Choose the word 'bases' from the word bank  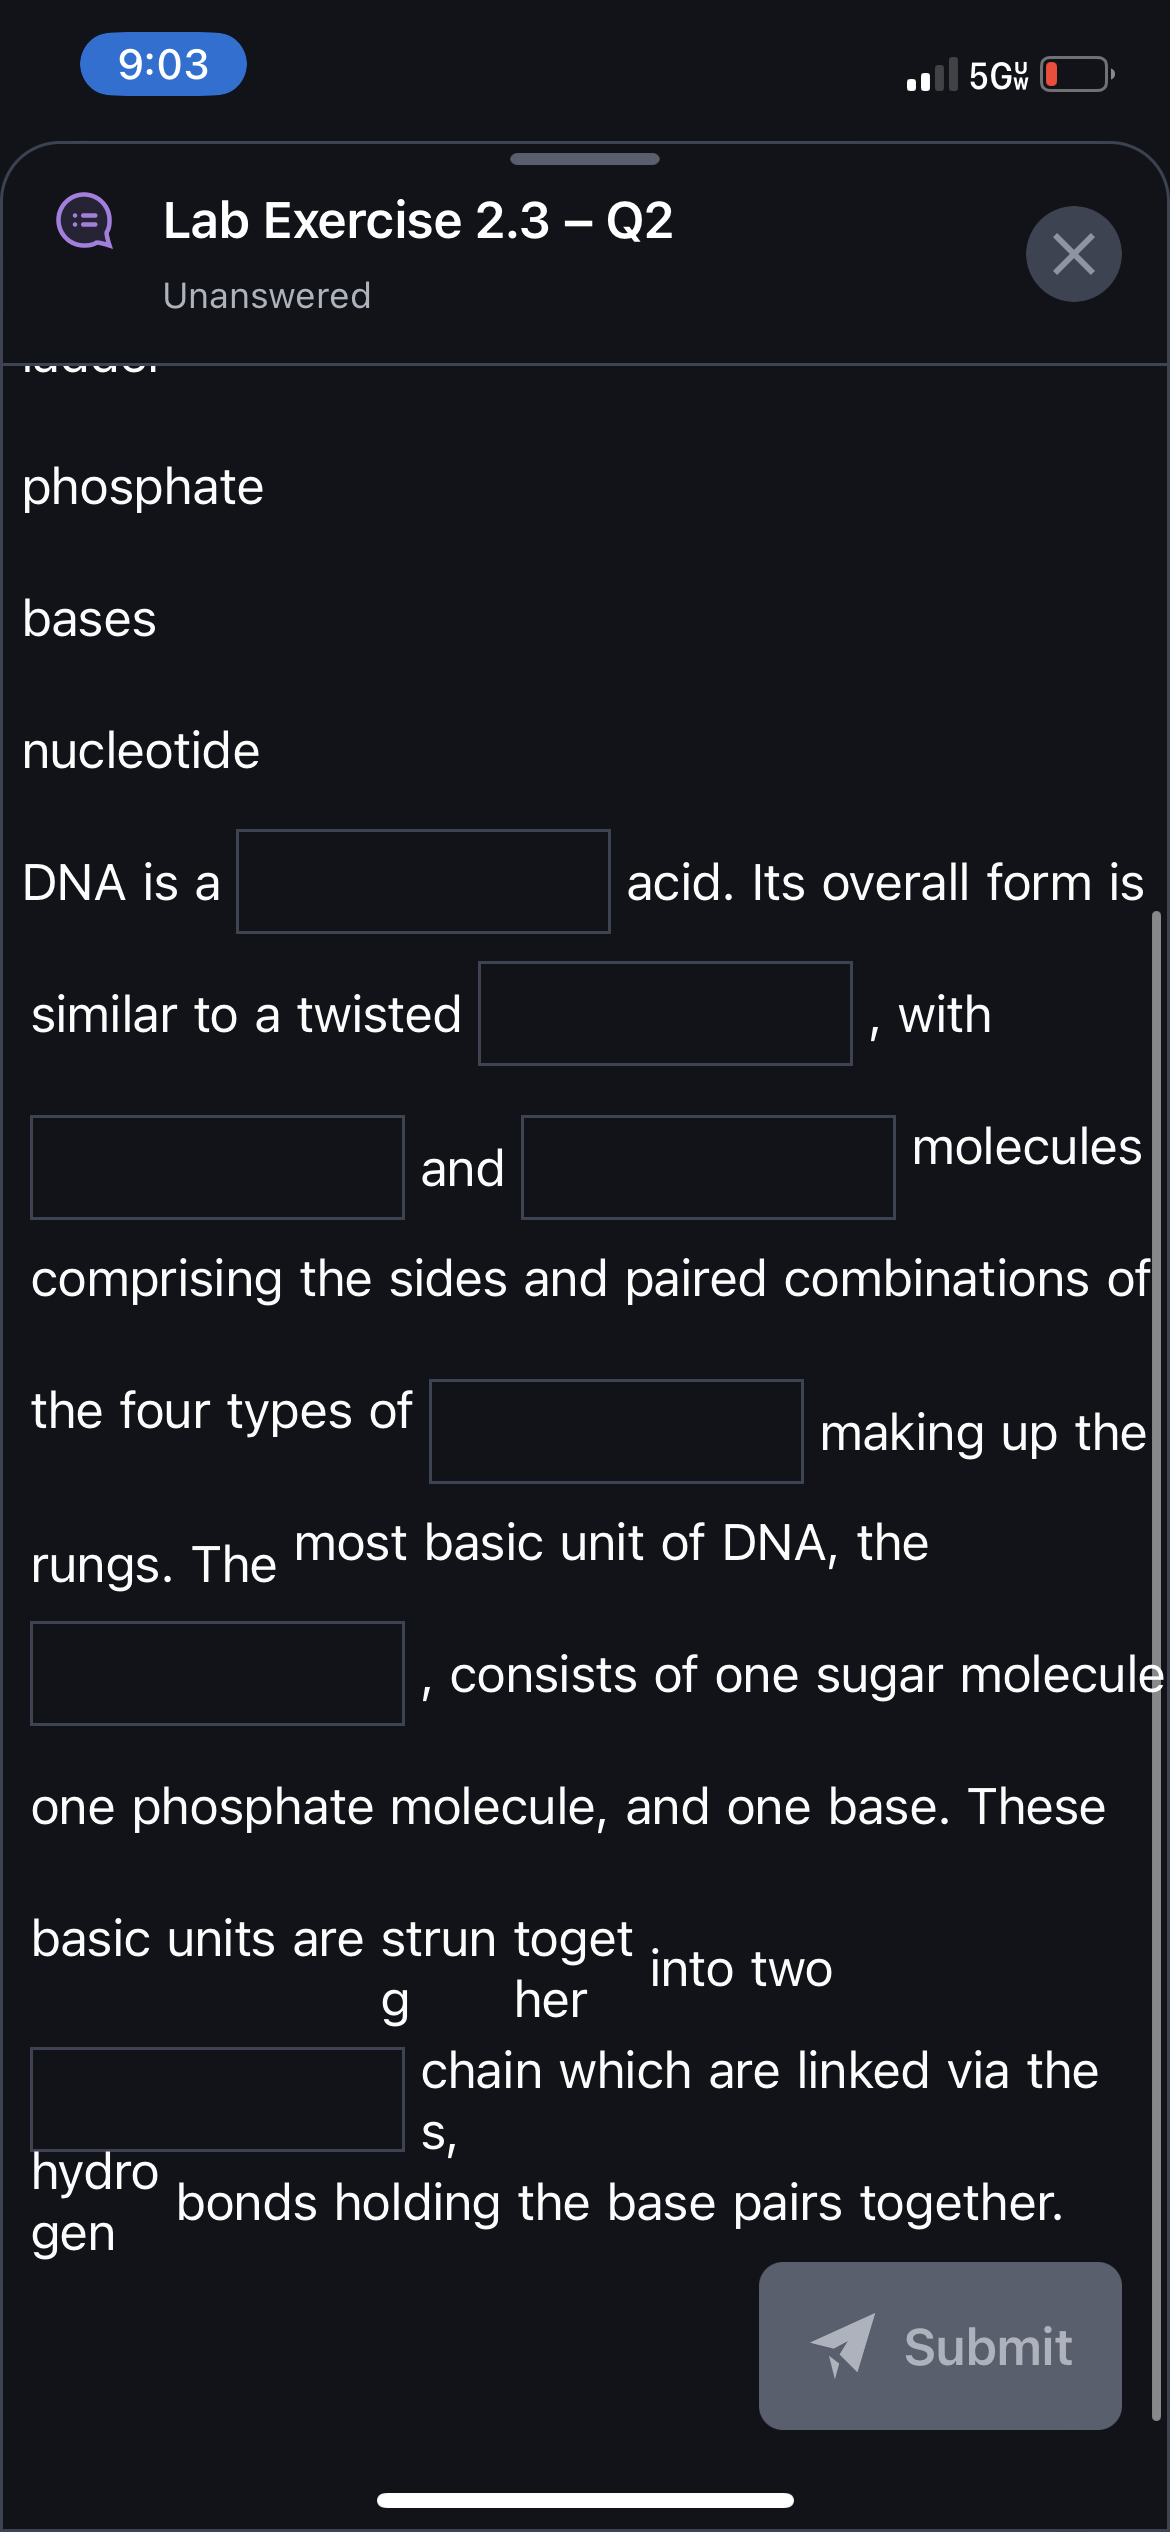pos(89,619)
